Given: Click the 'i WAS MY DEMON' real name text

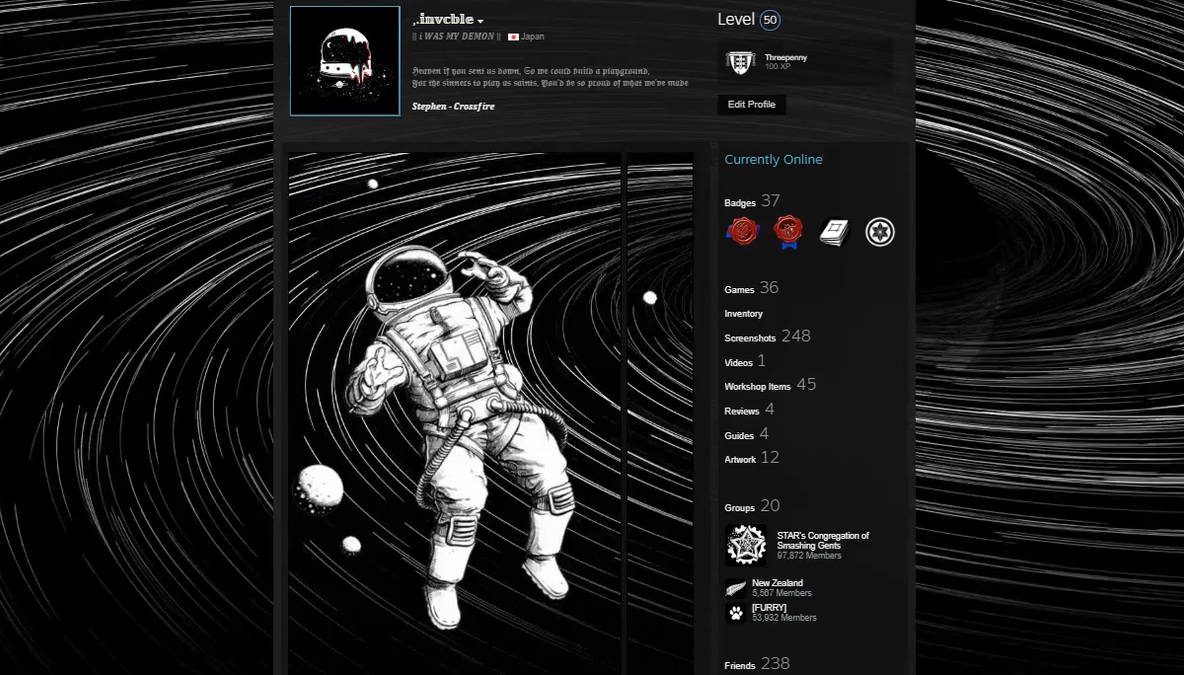Looking at the screenshot, I should tap(457, 36).
